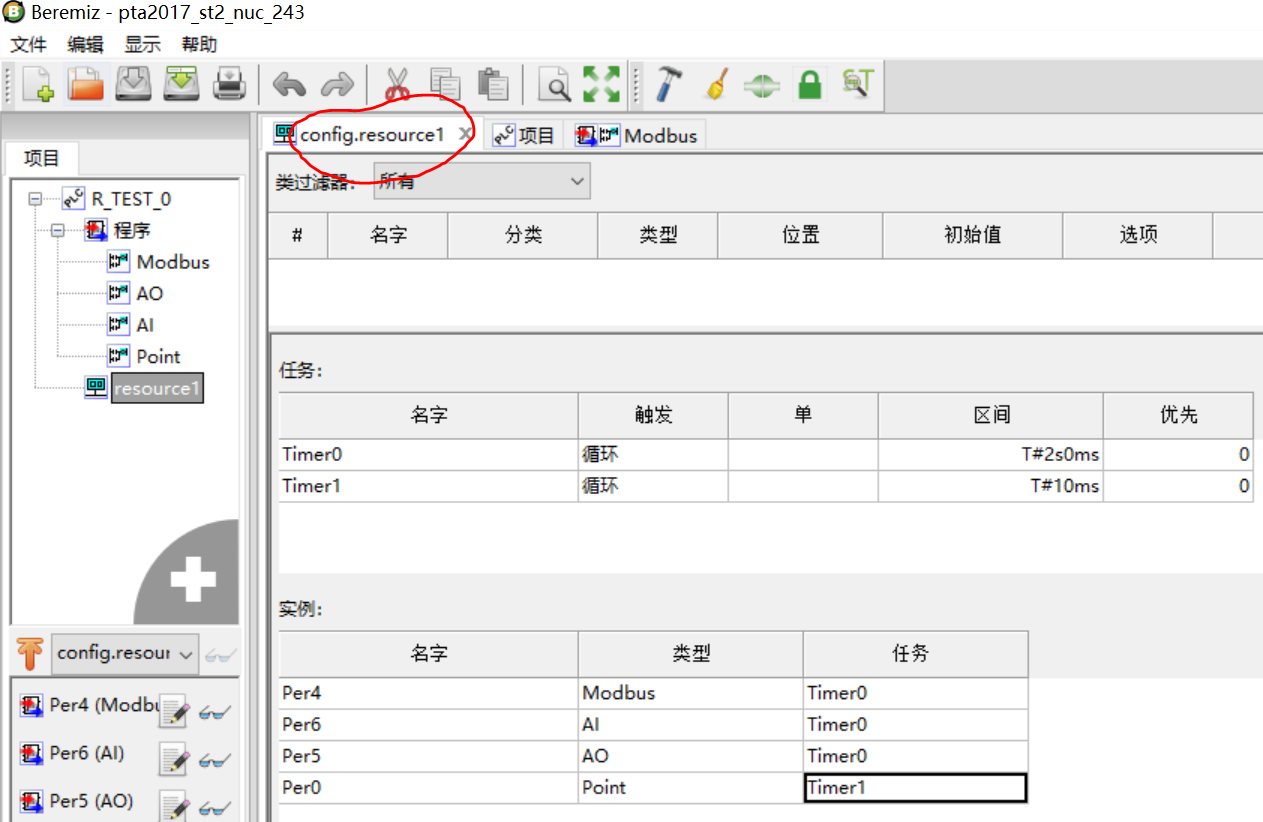The width and height of the screenshot is (1263, 822).
Task: Click the orange up-arrow parent button
Action: [29, 653]
